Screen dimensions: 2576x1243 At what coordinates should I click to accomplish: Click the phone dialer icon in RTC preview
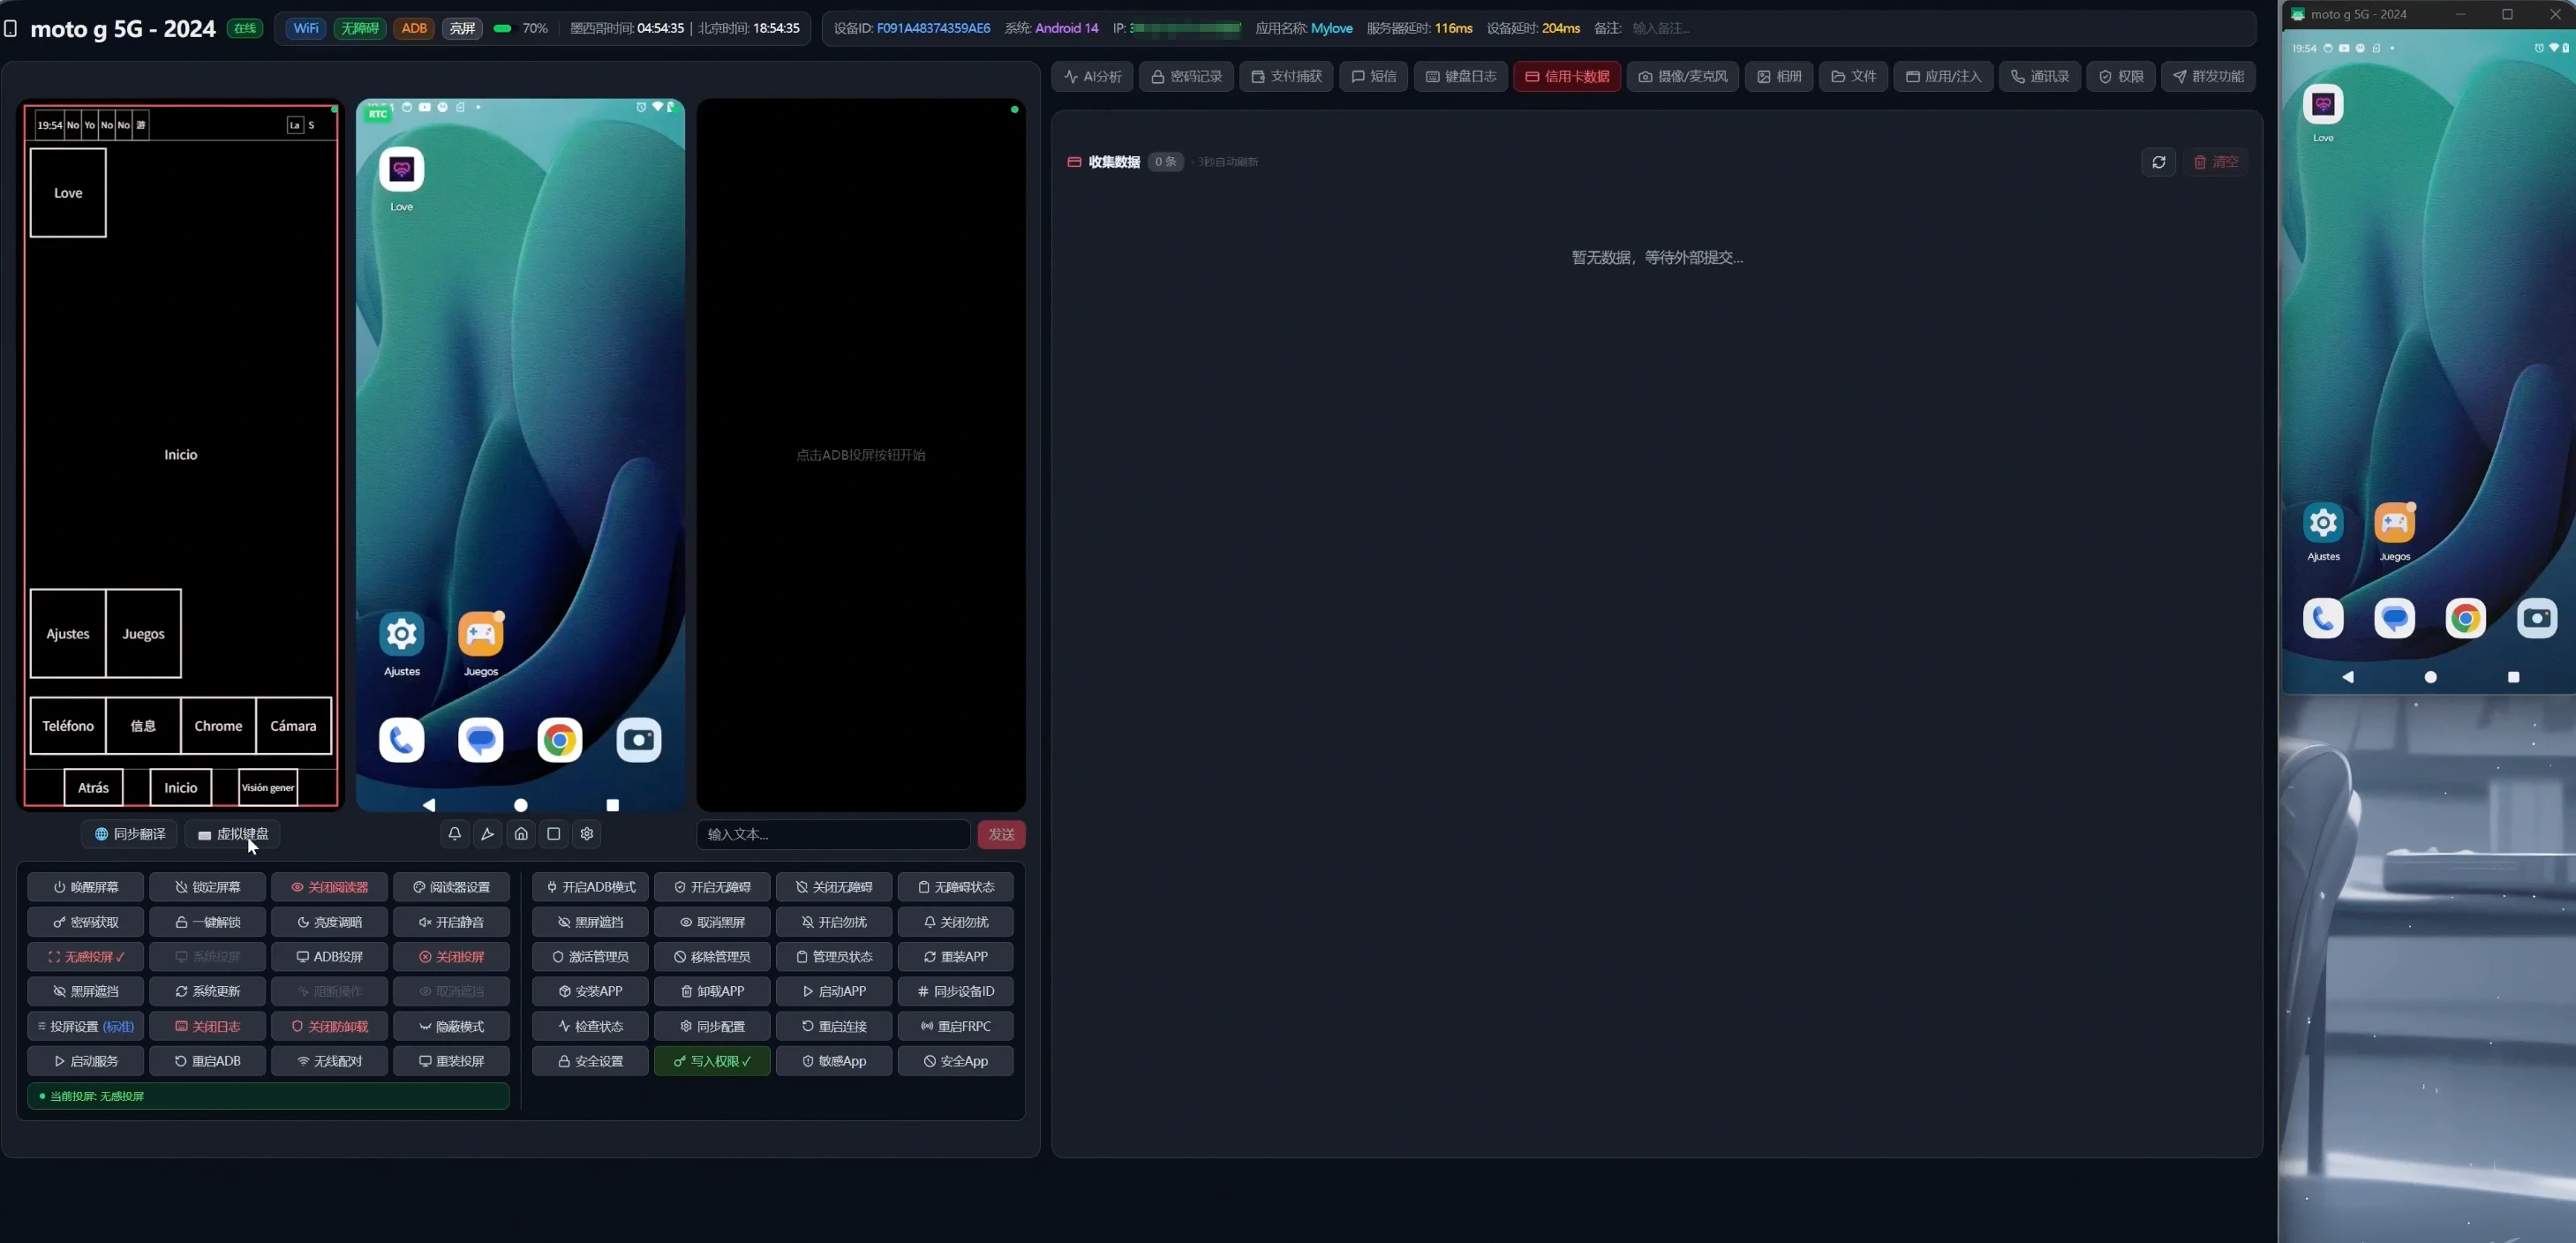402,740
